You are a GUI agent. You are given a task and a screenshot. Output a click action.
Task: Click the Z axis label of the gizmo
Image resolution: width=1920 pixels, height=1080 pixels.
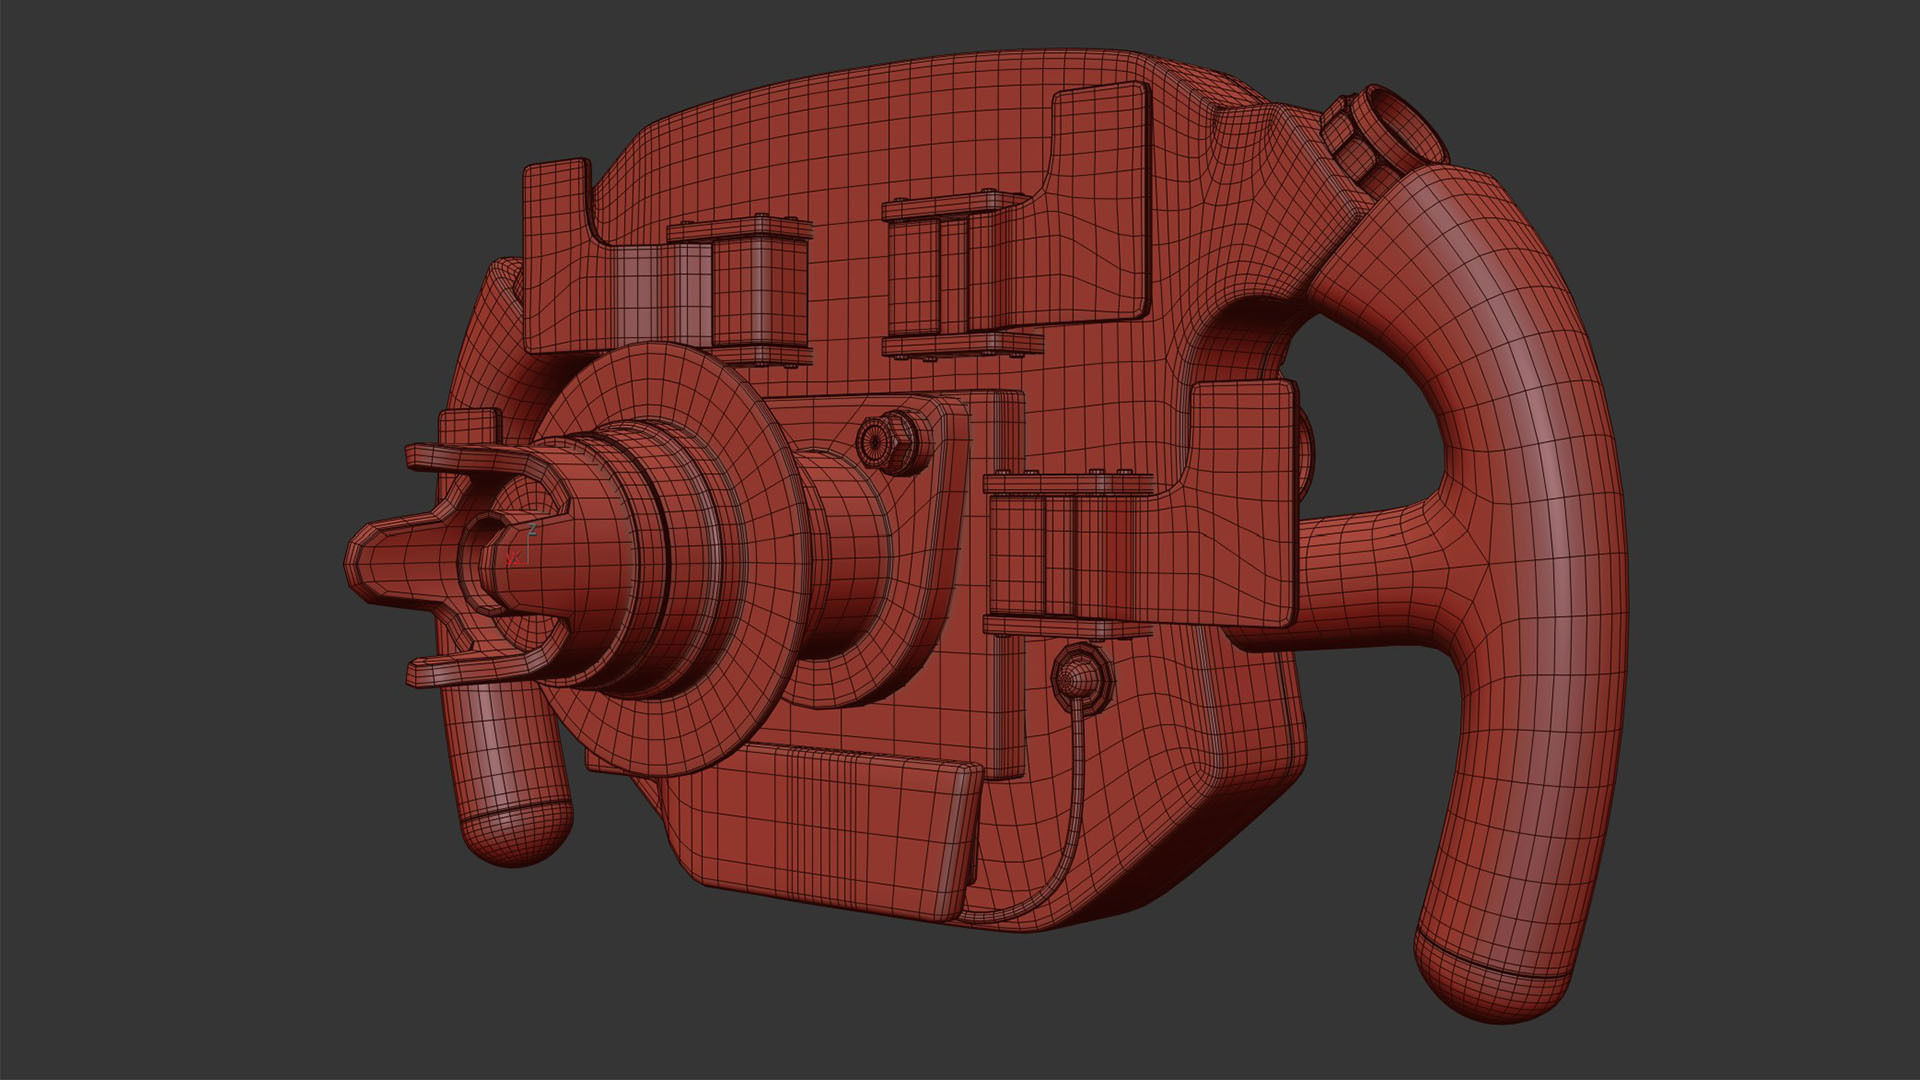533,527
